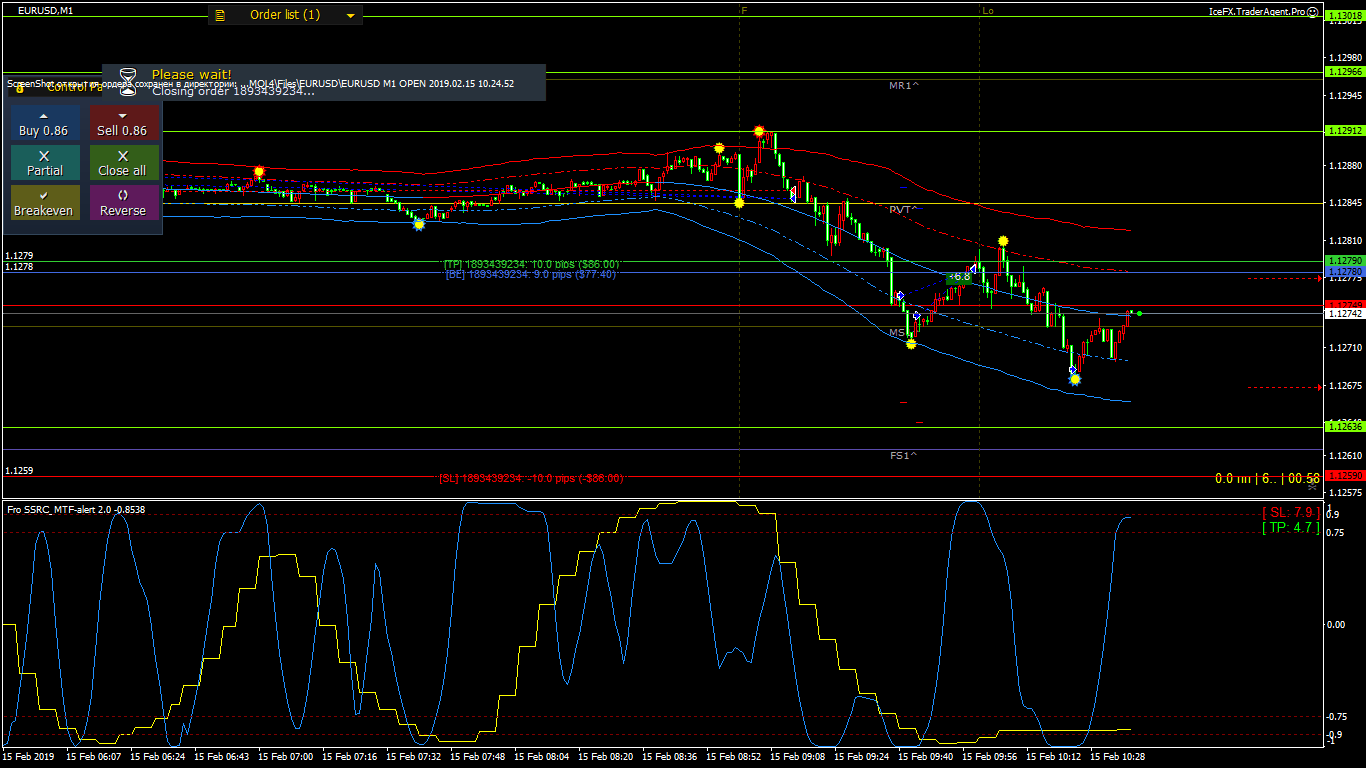Click the red SL: 7.9 indicator text
The image size is (1366, 768).
tap(1291, 513)
